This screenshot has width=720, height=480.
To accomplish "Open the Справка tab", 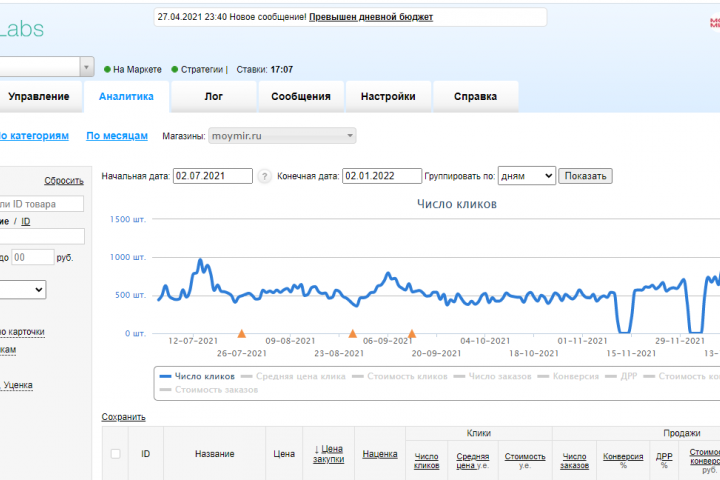I will [x=475, y=96].
